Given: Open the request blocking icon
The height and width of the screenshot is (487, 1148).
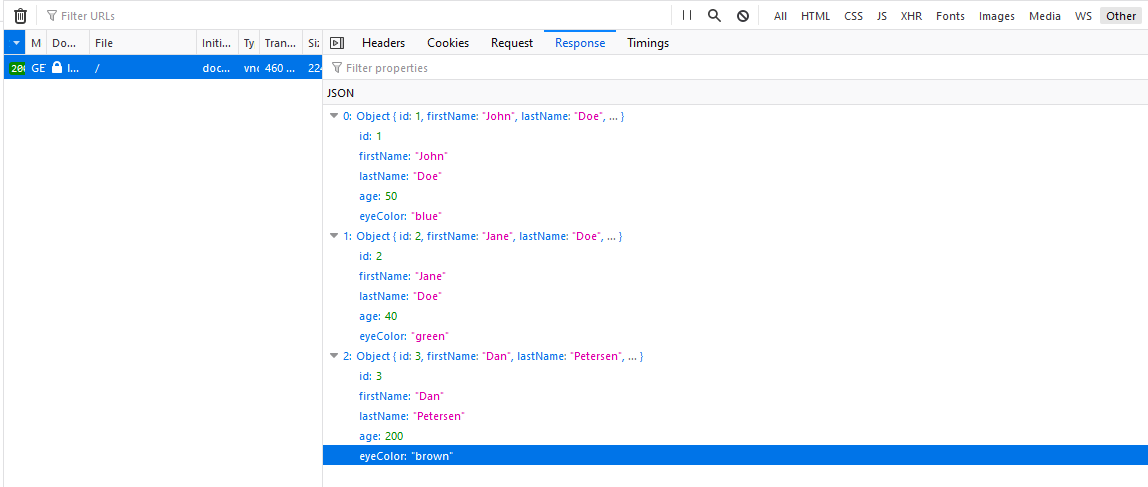Looking at the screenshot, I should click(743, 16).
